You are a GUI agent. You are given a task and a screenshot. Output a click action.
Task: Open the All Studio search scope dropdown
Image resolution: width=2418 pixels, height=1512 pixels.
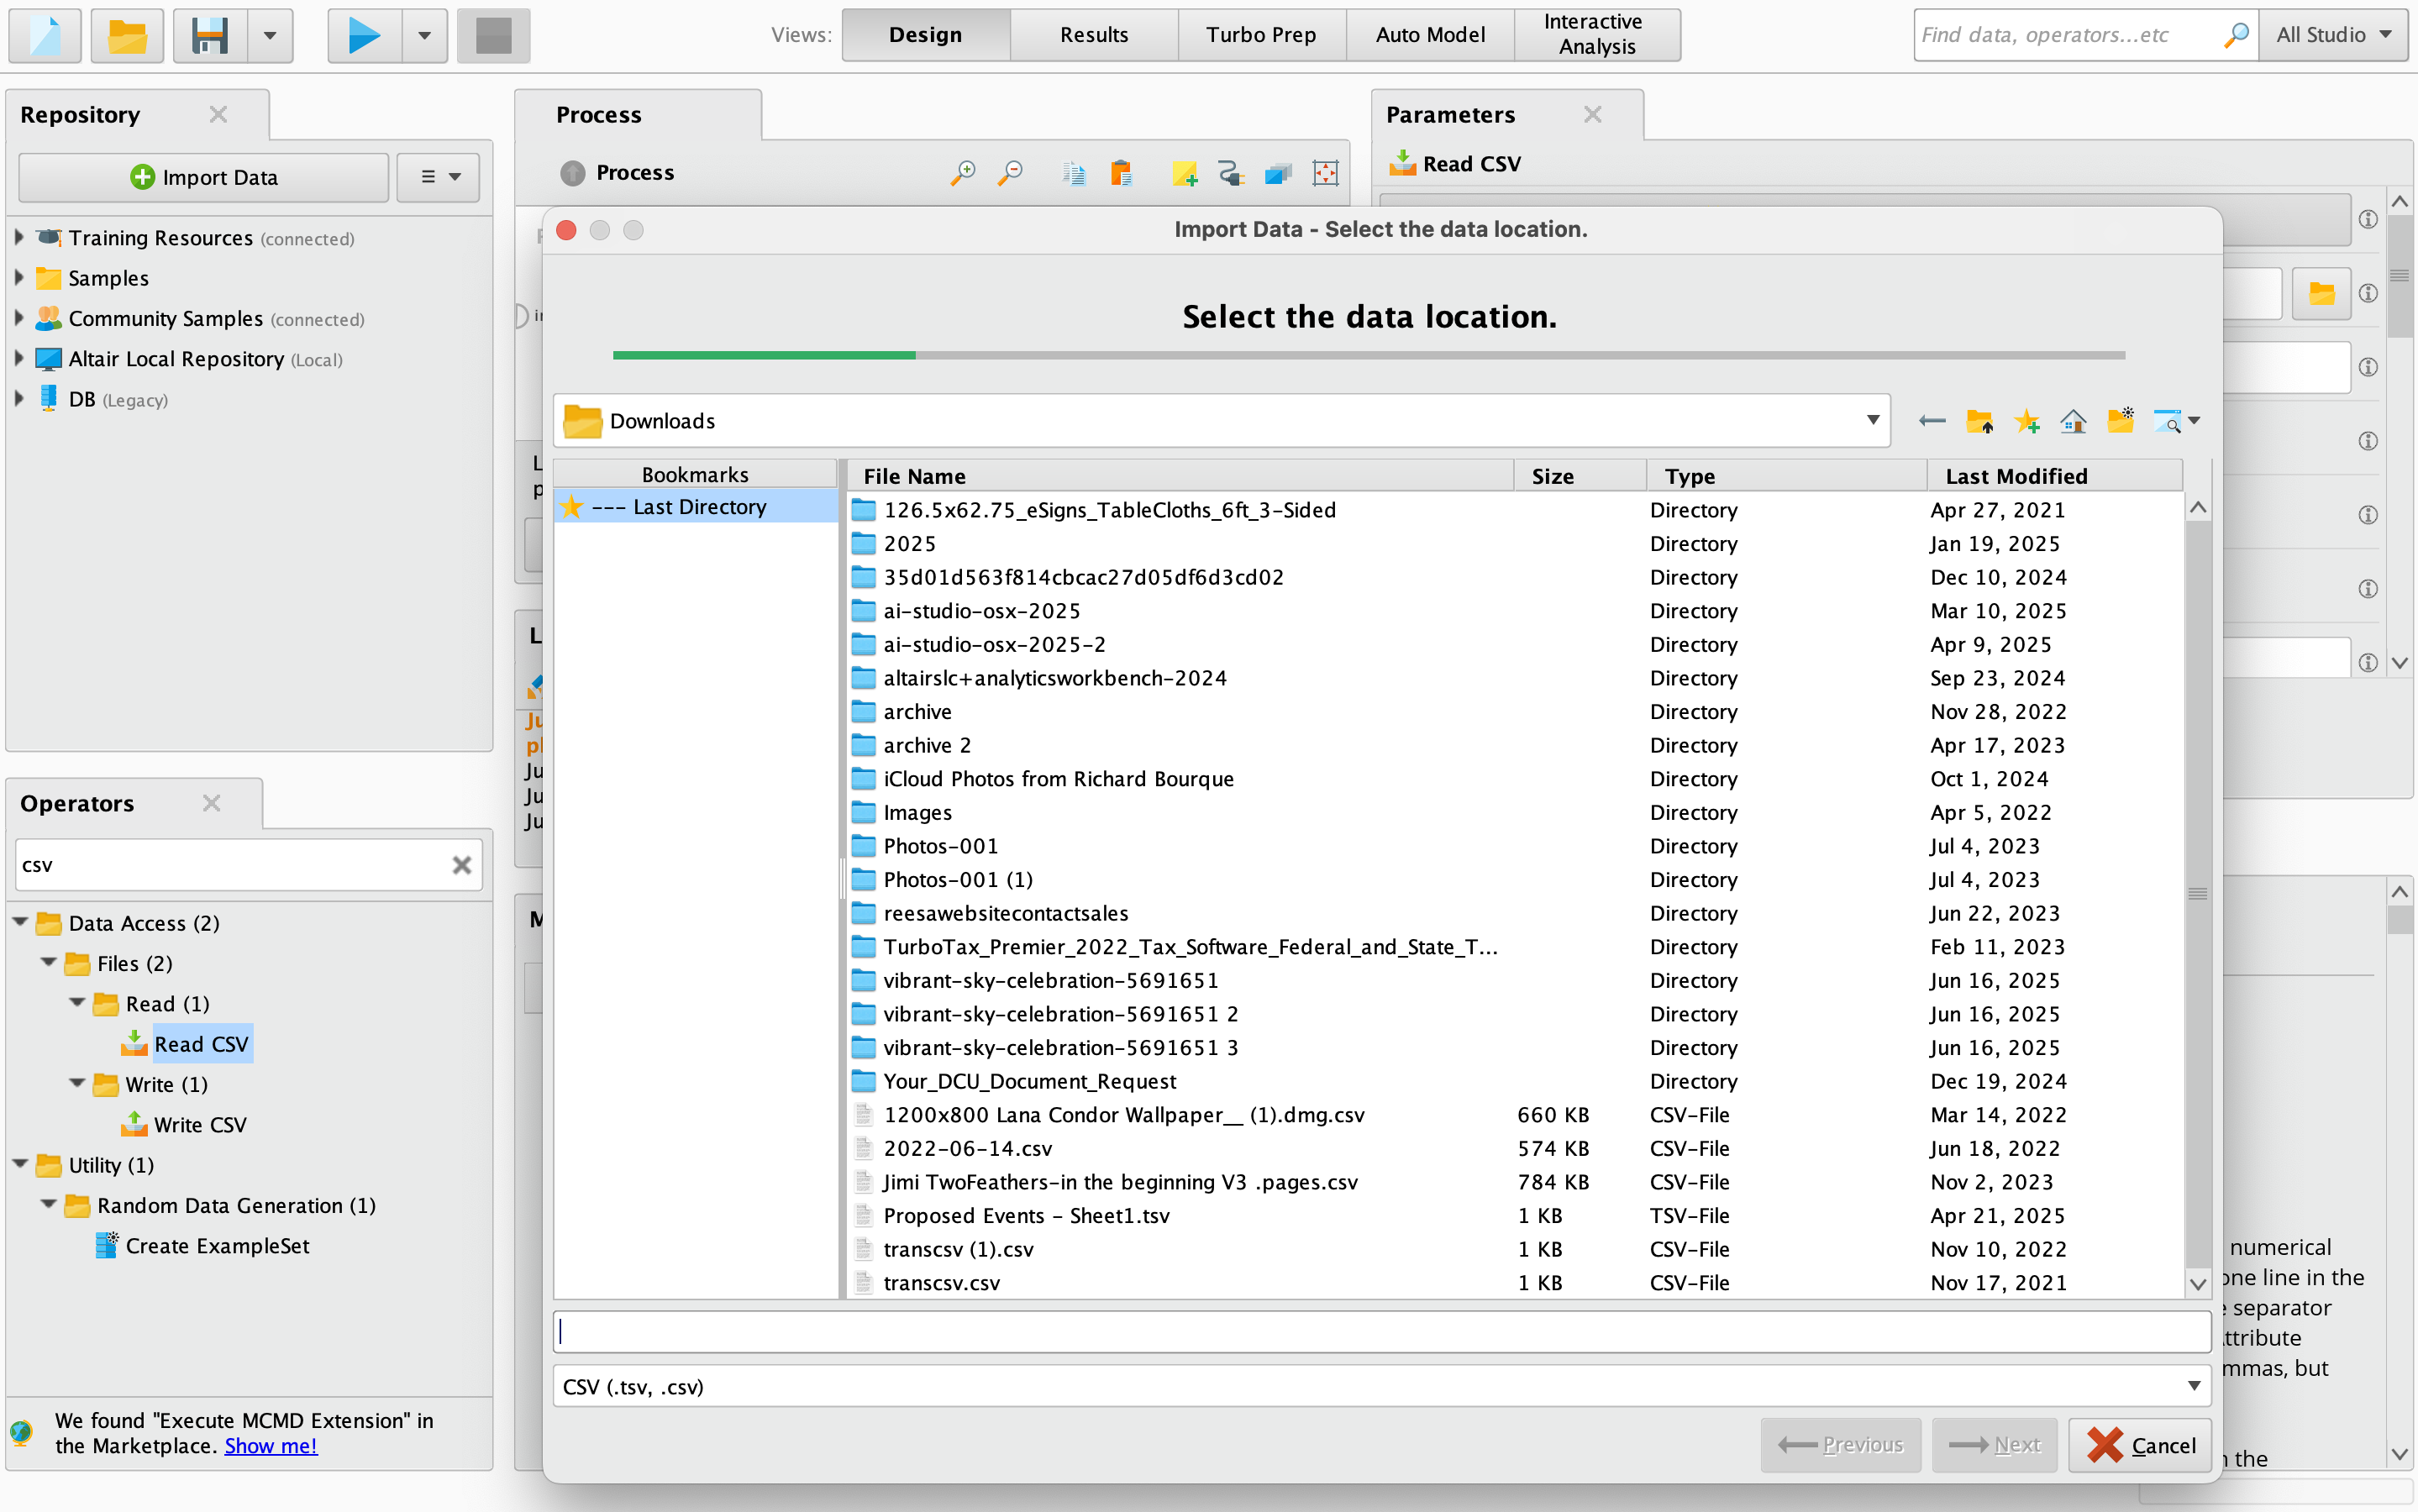[x=2333, y=35]
